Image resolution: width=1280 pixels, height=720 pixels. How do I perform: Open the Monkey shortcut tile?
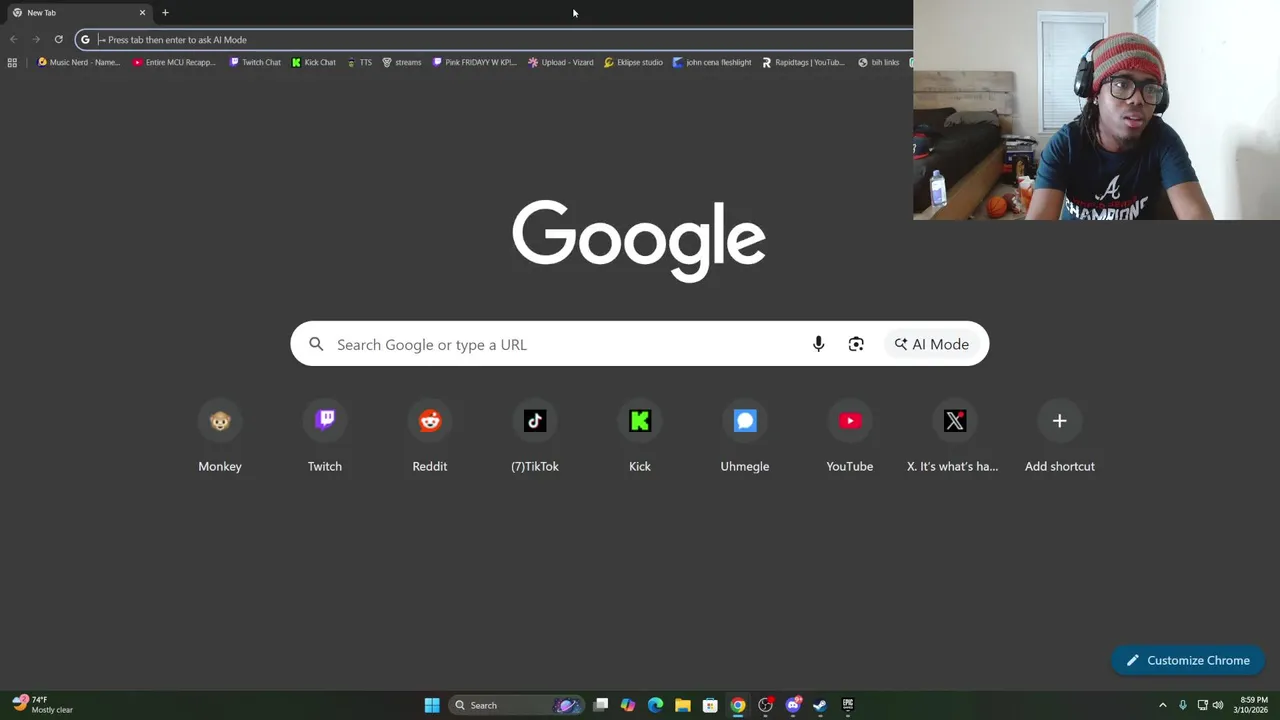(x=220, y=438)
